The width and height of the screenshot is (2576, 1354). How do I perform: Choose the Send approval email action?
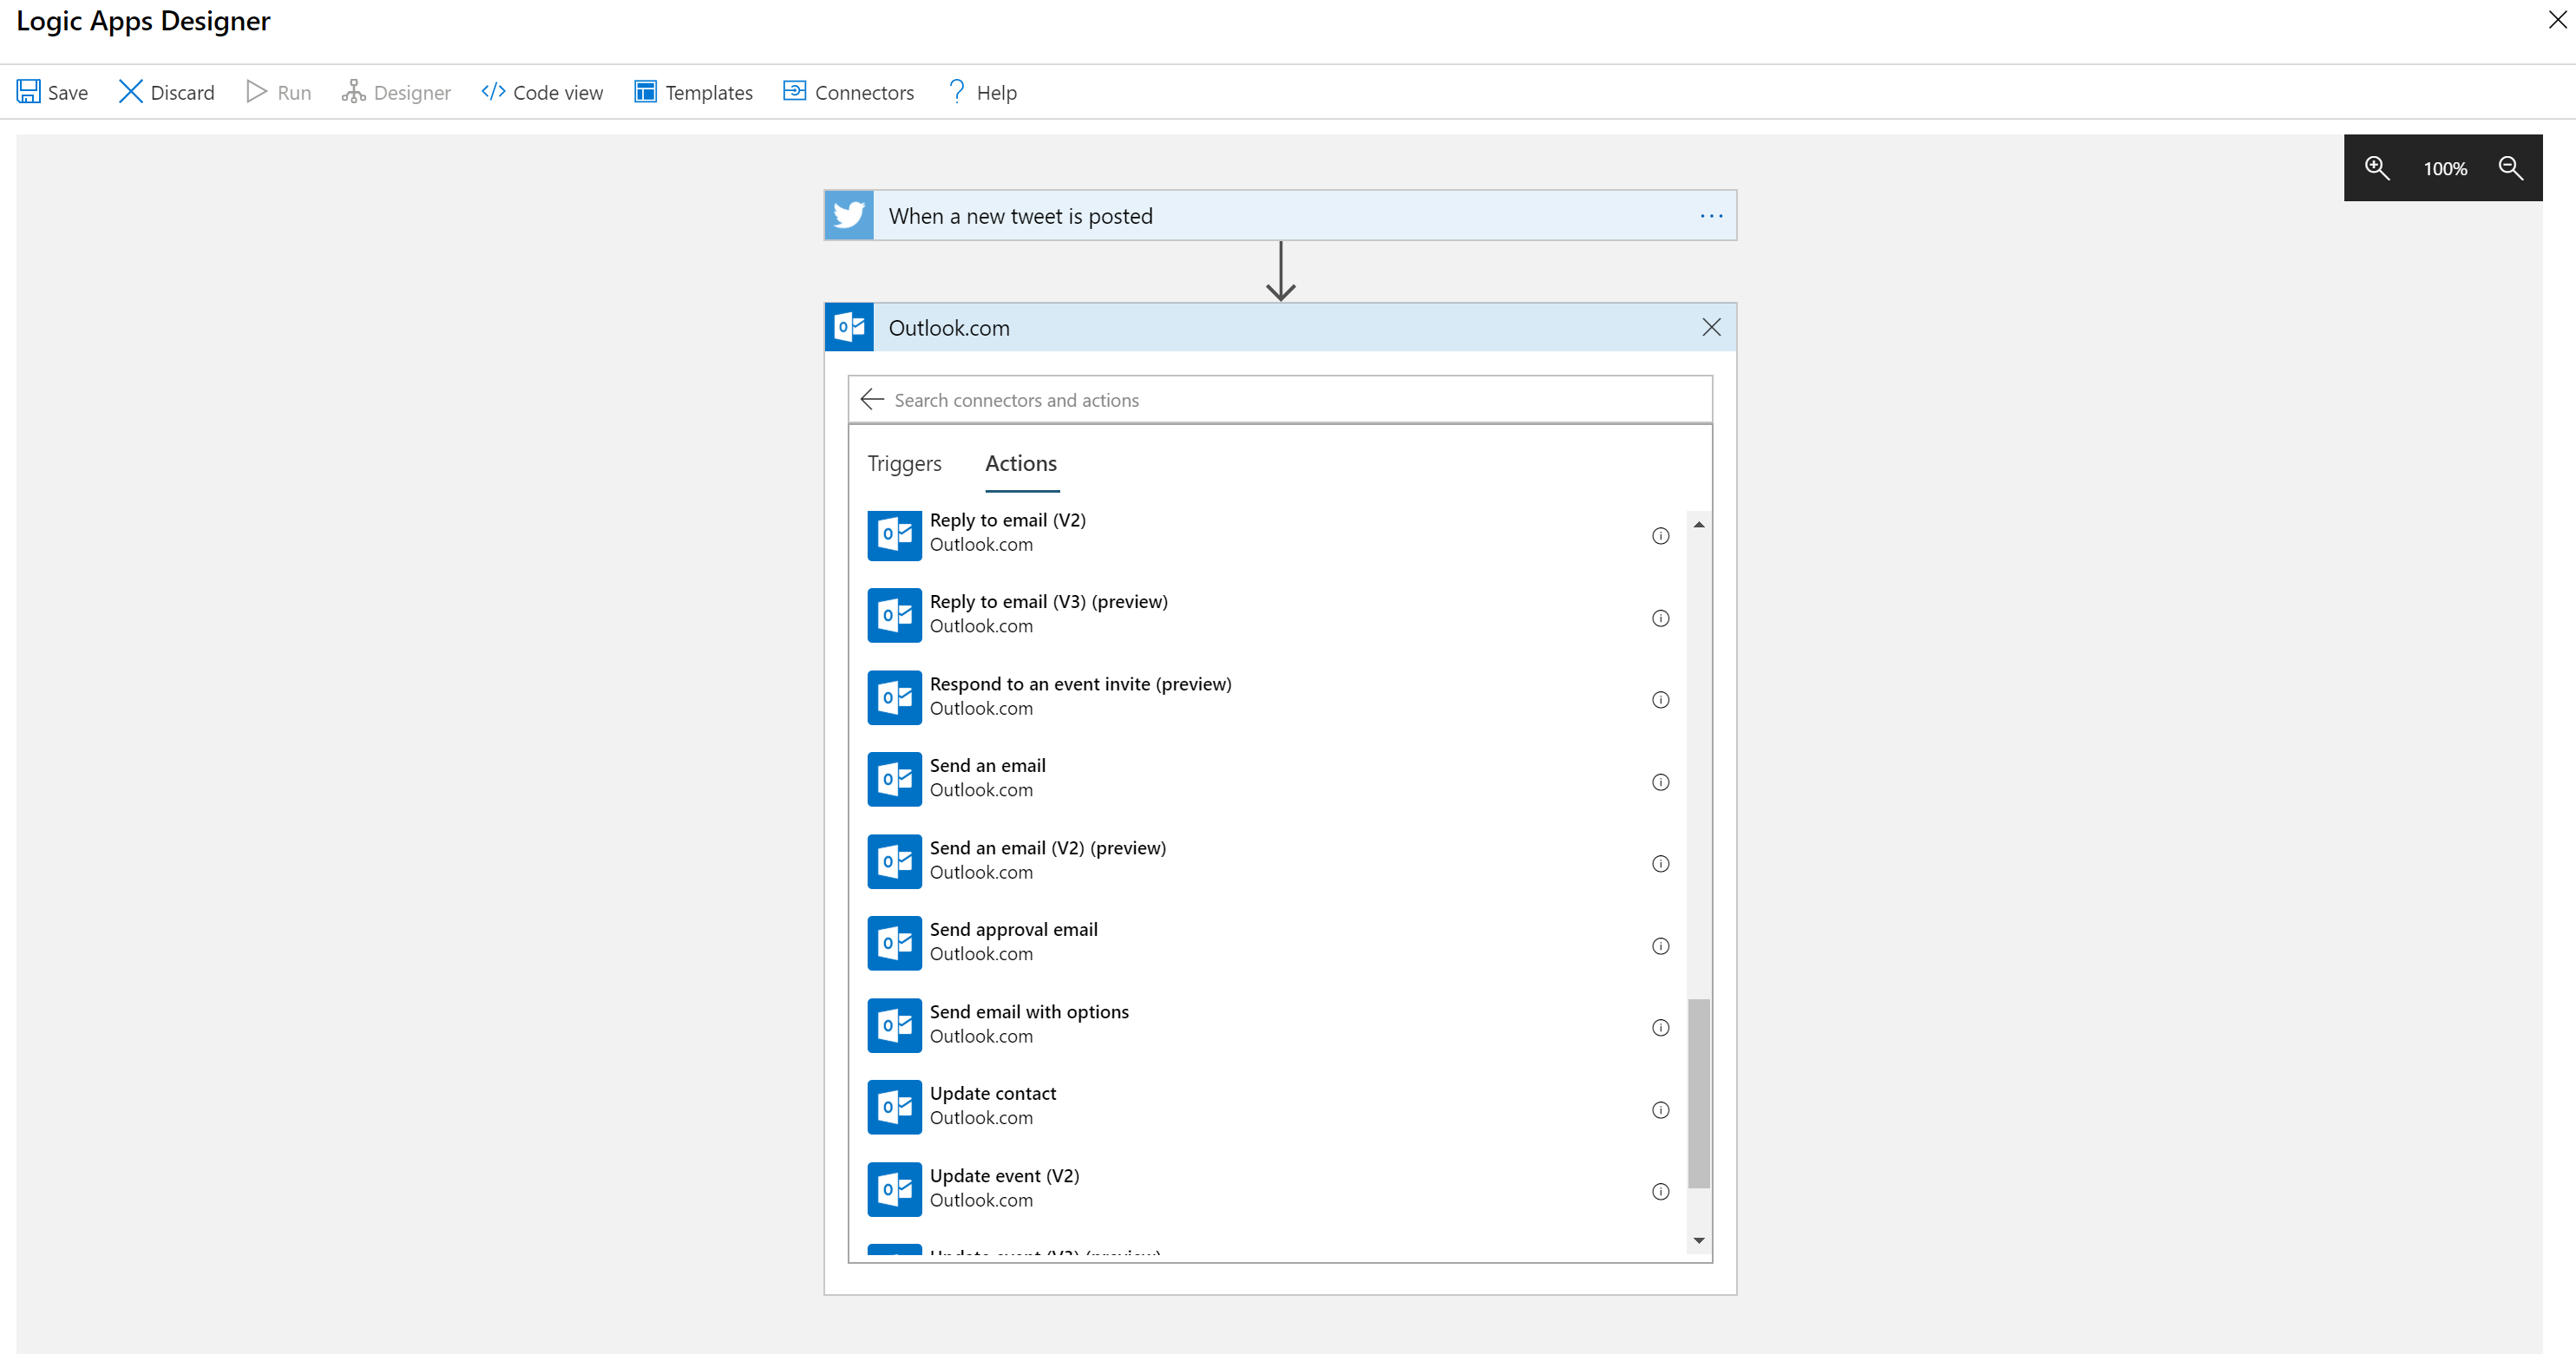pos(1013,941)
